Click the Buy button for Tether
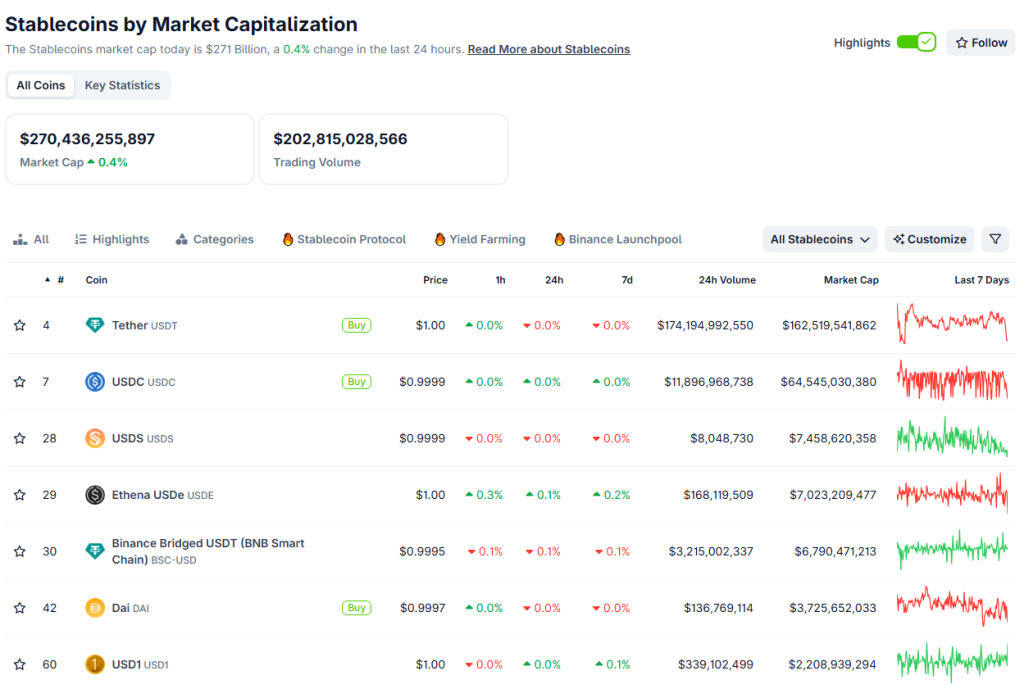 pyautogui.click(x=357, y=325)
